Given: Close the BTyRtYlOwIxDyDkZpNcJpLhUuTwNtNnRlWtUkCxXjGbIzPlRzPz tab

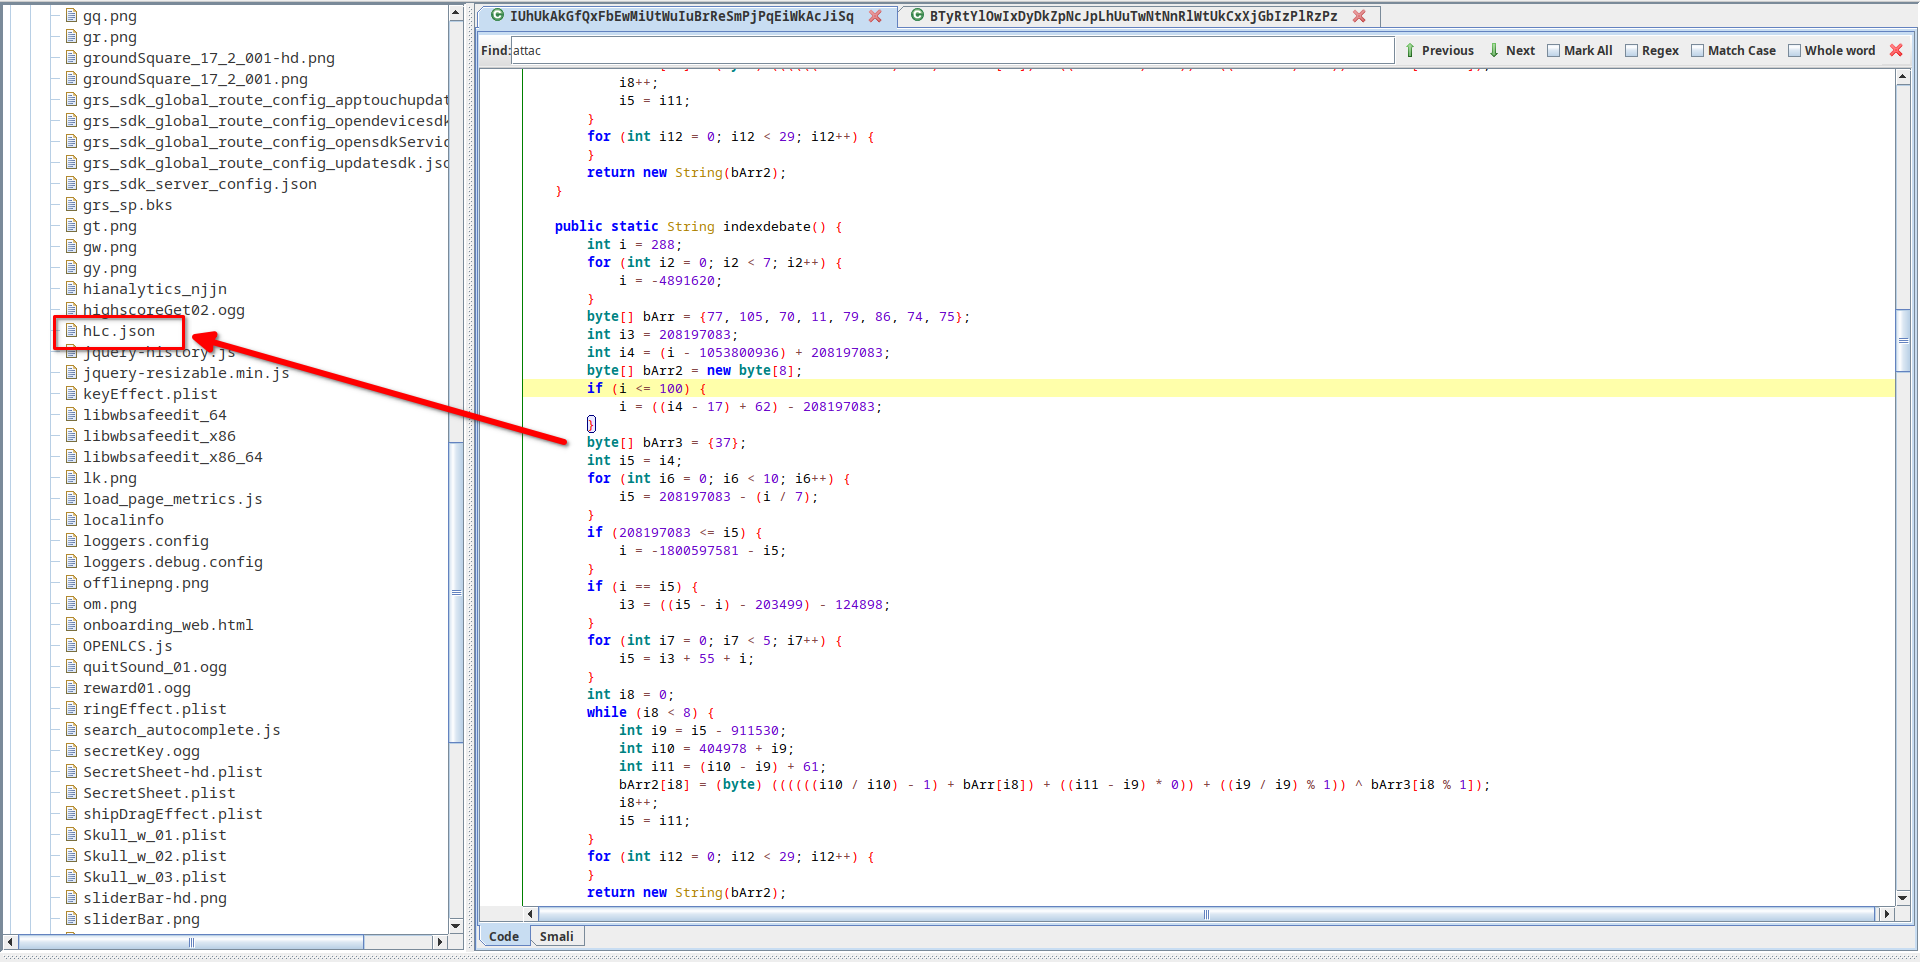Looking at the screenshot, I should (1359, 16).
